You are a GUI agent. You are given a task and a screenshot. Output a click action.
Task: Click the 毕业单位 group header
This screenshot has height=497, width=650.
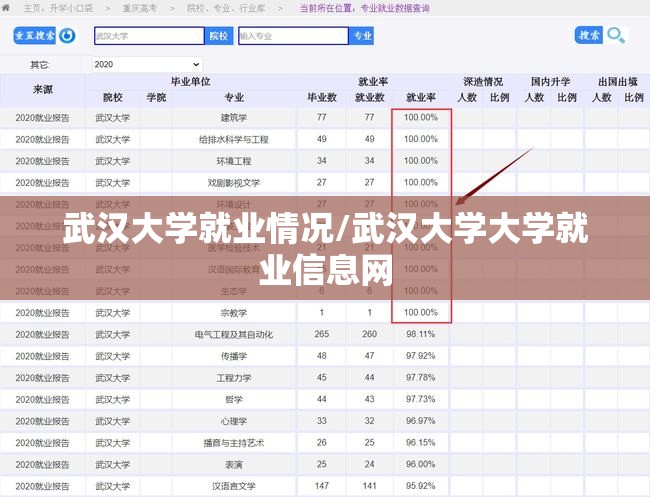pos(191,82)
